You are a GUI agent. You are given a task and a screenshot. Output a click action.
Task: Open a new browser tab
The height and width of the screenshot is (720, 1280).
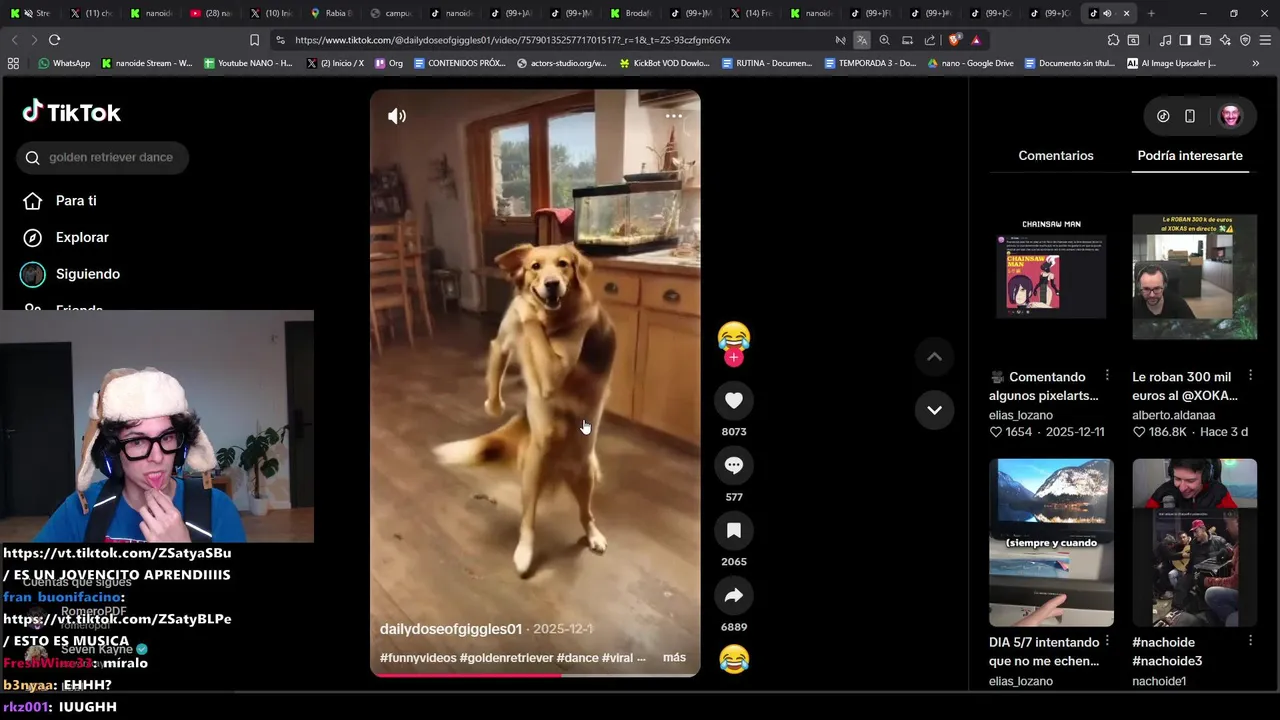click(x=1151, y=13)
